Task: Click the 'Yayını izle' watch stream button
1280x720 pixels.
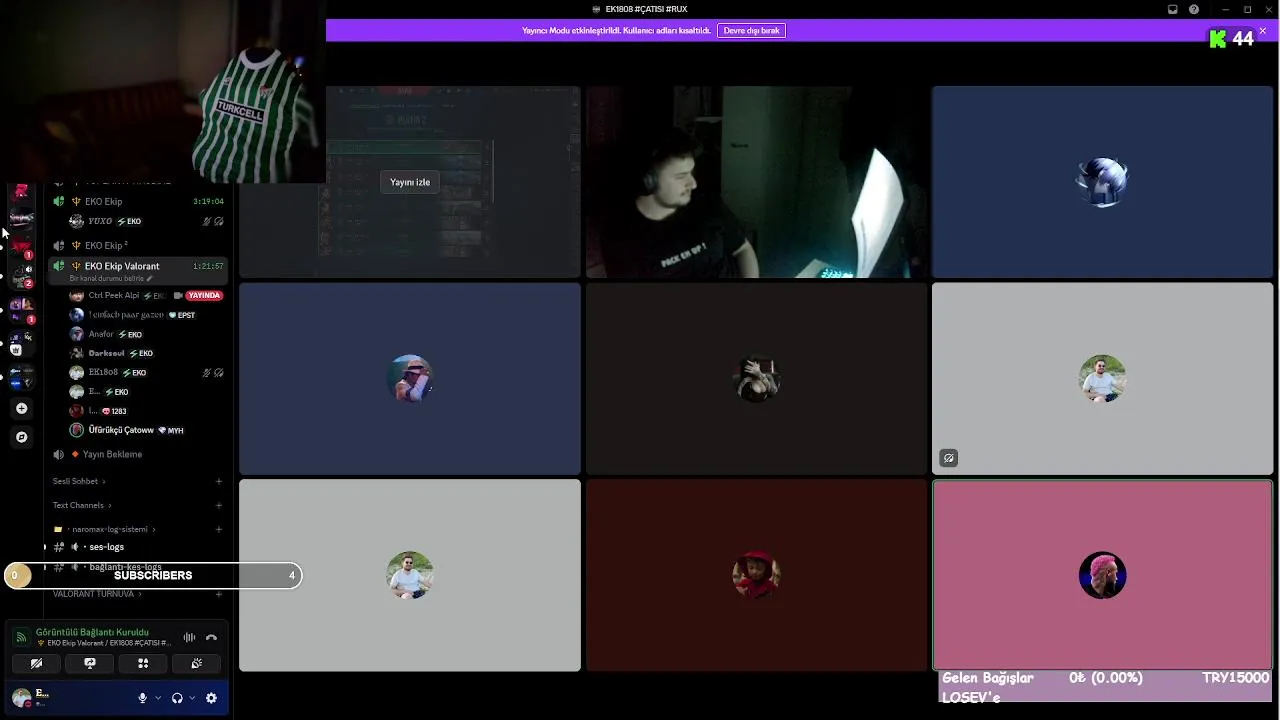Action: (x=410, y=182)
